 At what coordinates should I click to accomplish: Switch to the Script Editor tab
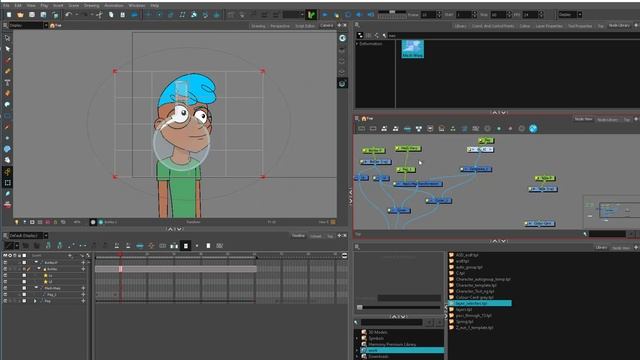[x=305, y=26]
